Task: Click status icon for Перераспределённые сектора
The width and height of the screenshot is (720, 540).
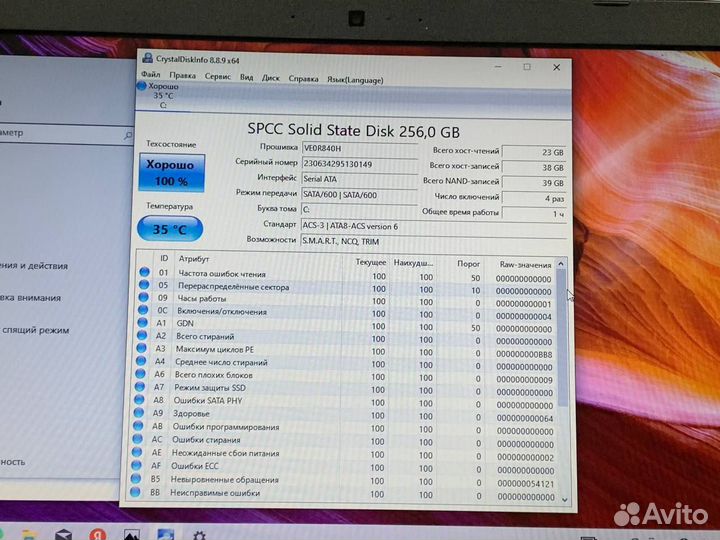Action: (144, 285)
